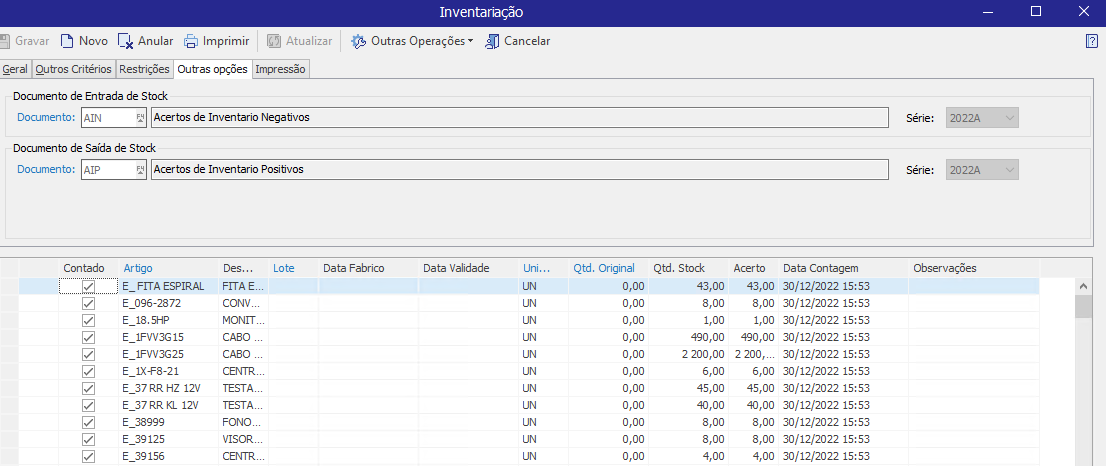
Task: Click the Anular toolbar icon
Action: [125, 41]
